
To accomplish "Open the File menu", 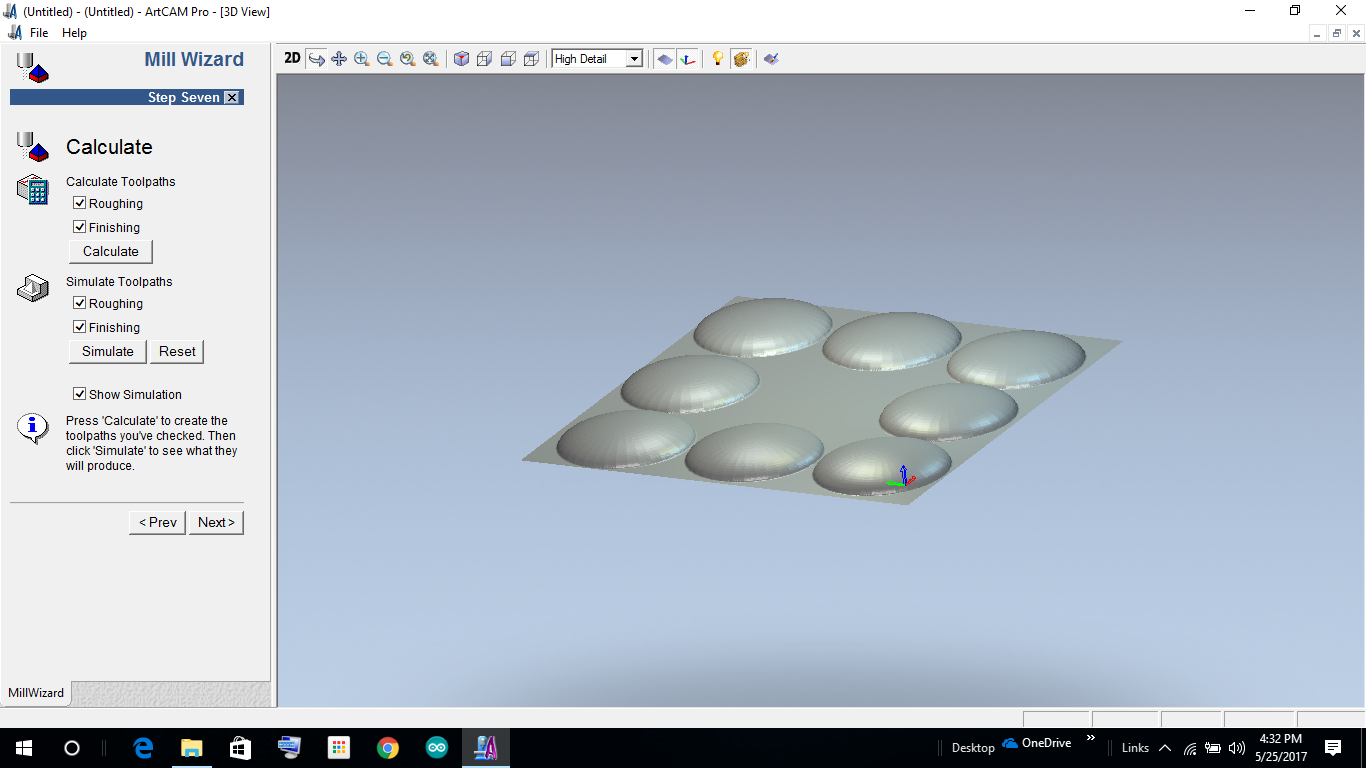I will [39, 32].
